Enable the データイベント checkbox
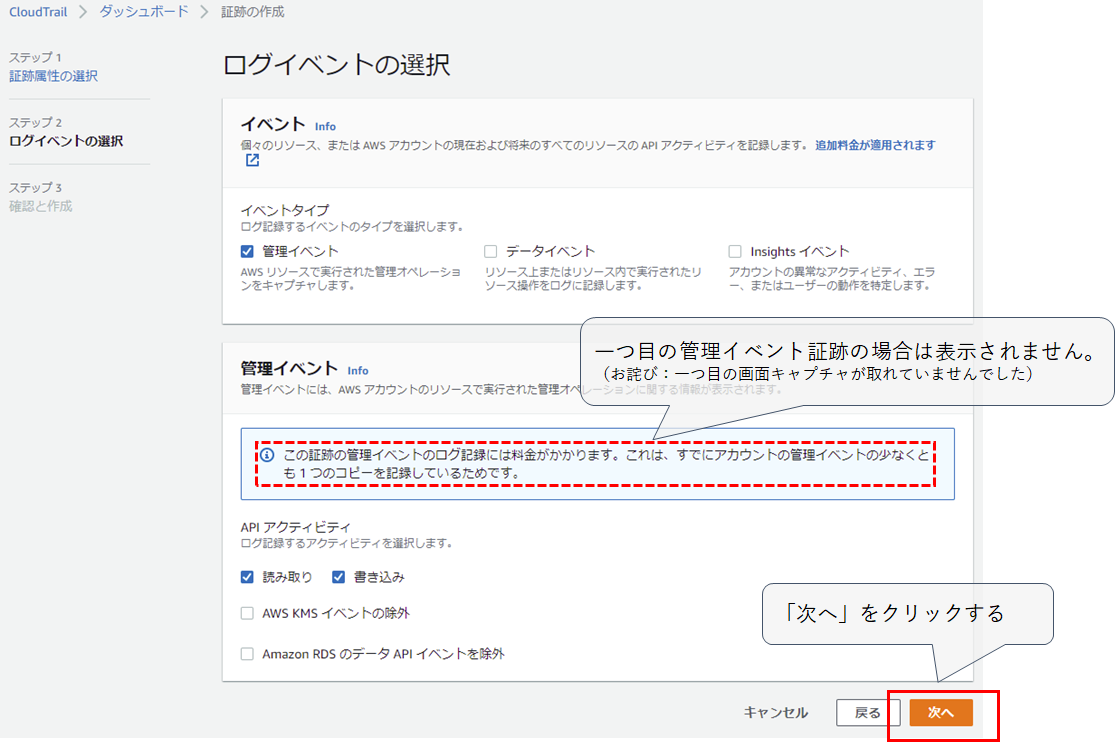Viewport: 1119px width, 742px height. [491, 252]
